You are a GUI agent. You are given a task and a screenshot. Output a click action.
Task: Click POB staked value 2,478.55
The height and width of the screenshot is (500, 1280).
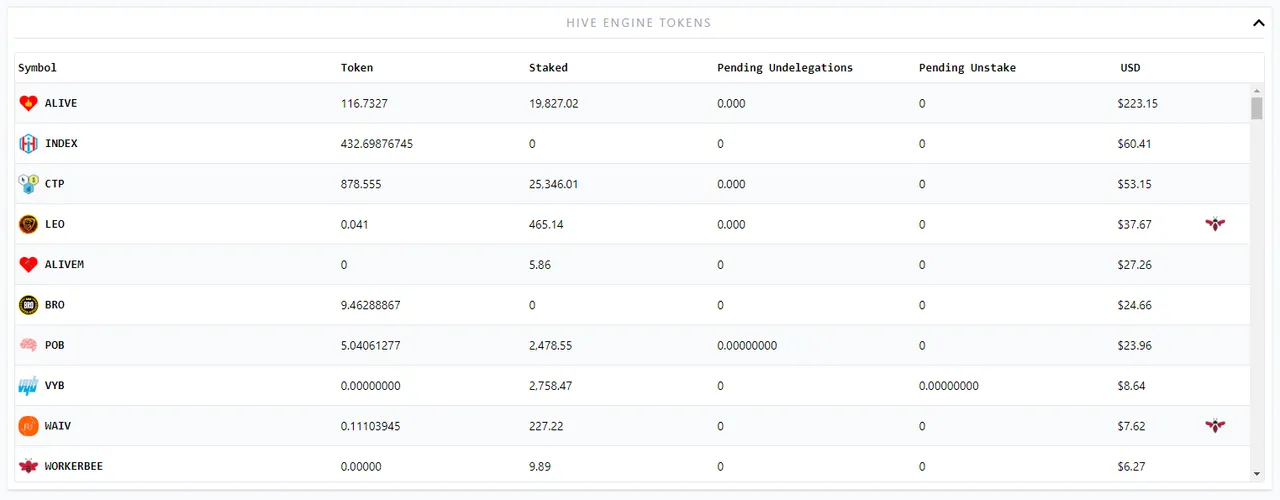pos(551,345)
